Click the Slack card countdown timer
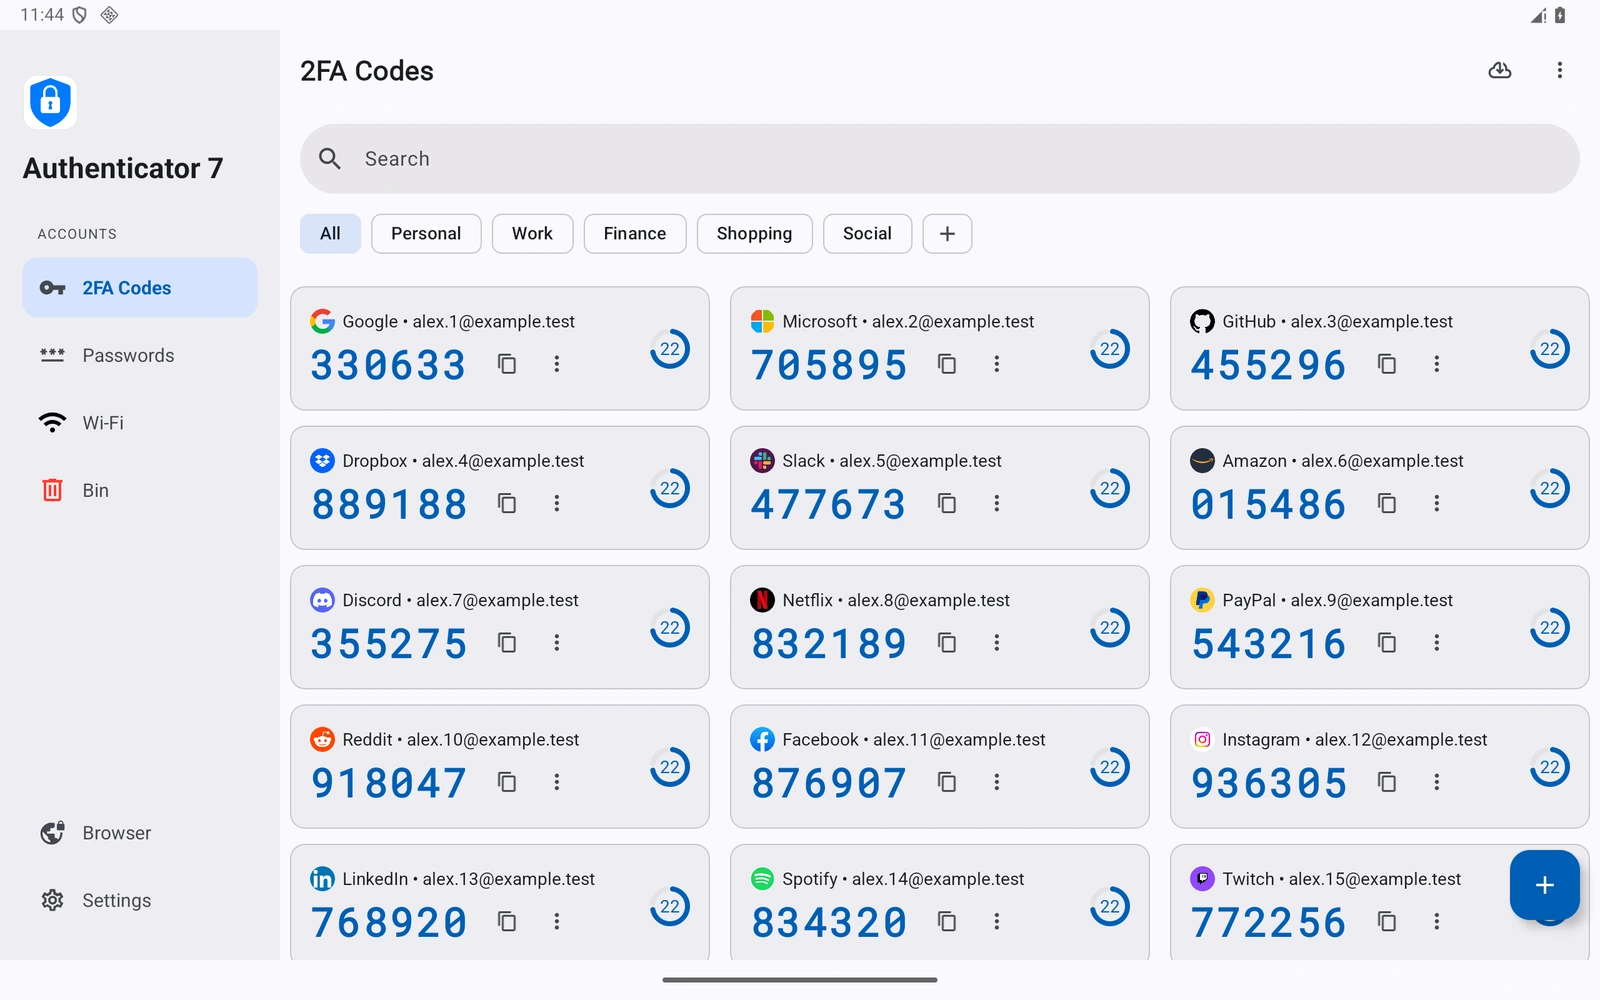Screen dimensions: 1600x1000 click(1110, 488)
